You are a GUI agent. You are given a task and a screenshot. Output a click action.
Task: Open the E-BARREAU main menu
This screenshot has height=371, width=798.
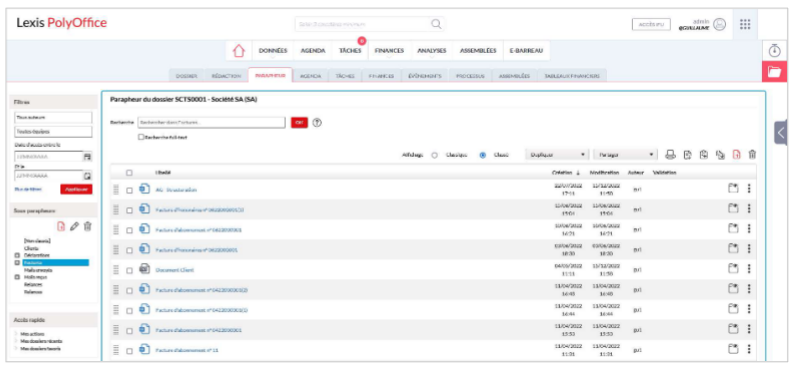(526, 51)
